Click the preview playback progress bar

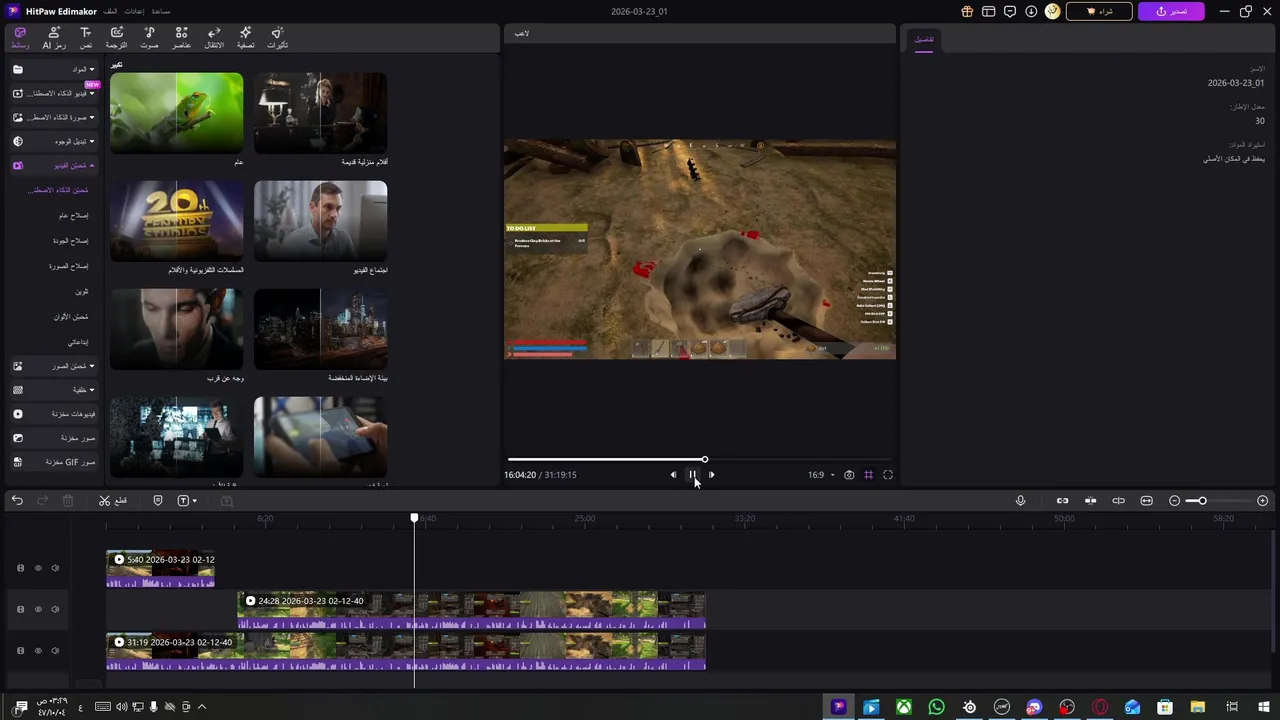point(700,460)
